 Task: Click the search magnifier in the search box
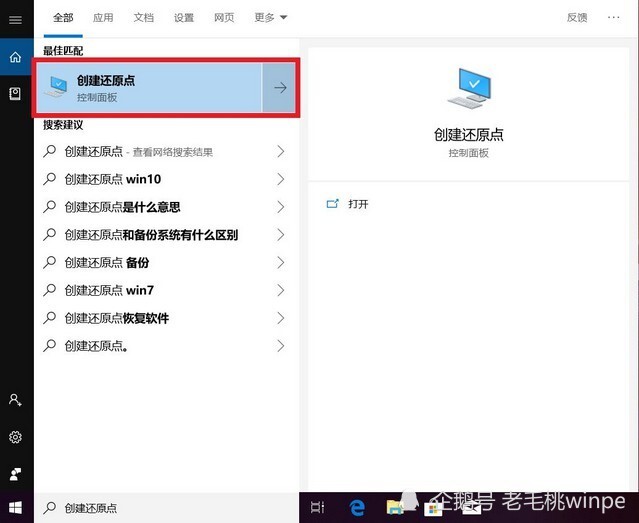coord(50,508)
